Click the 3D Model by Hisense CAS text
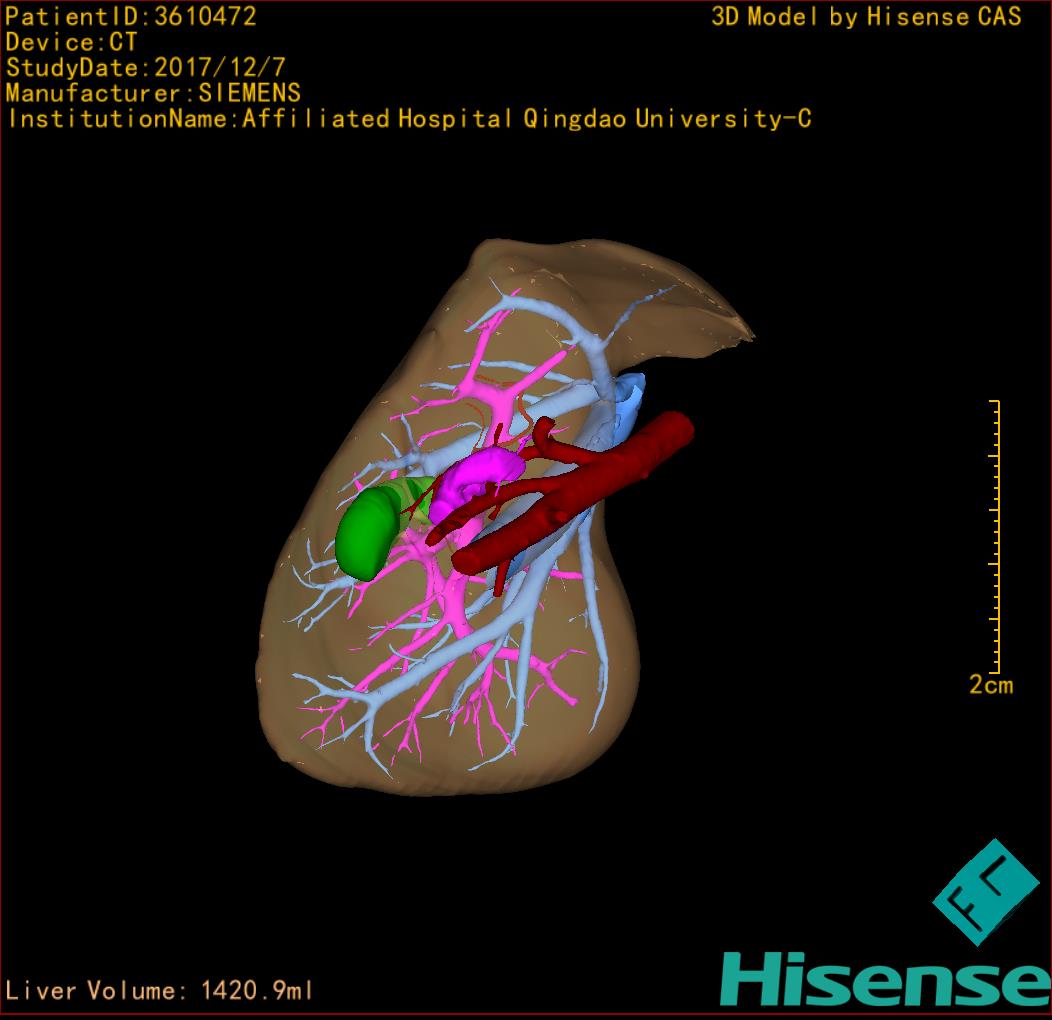1052x1020 pixels. pos(866,17)
